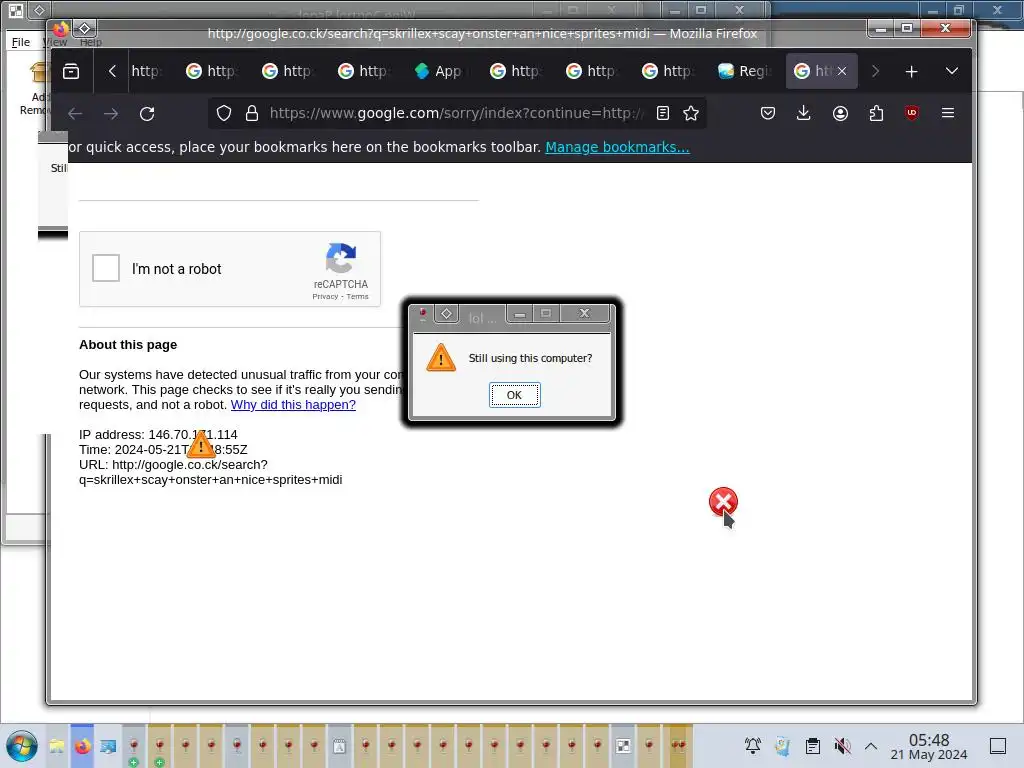Open the checkered window entry on the taskbar
The height and width of the screenshot is (768, 1024).
coord(623,746)
